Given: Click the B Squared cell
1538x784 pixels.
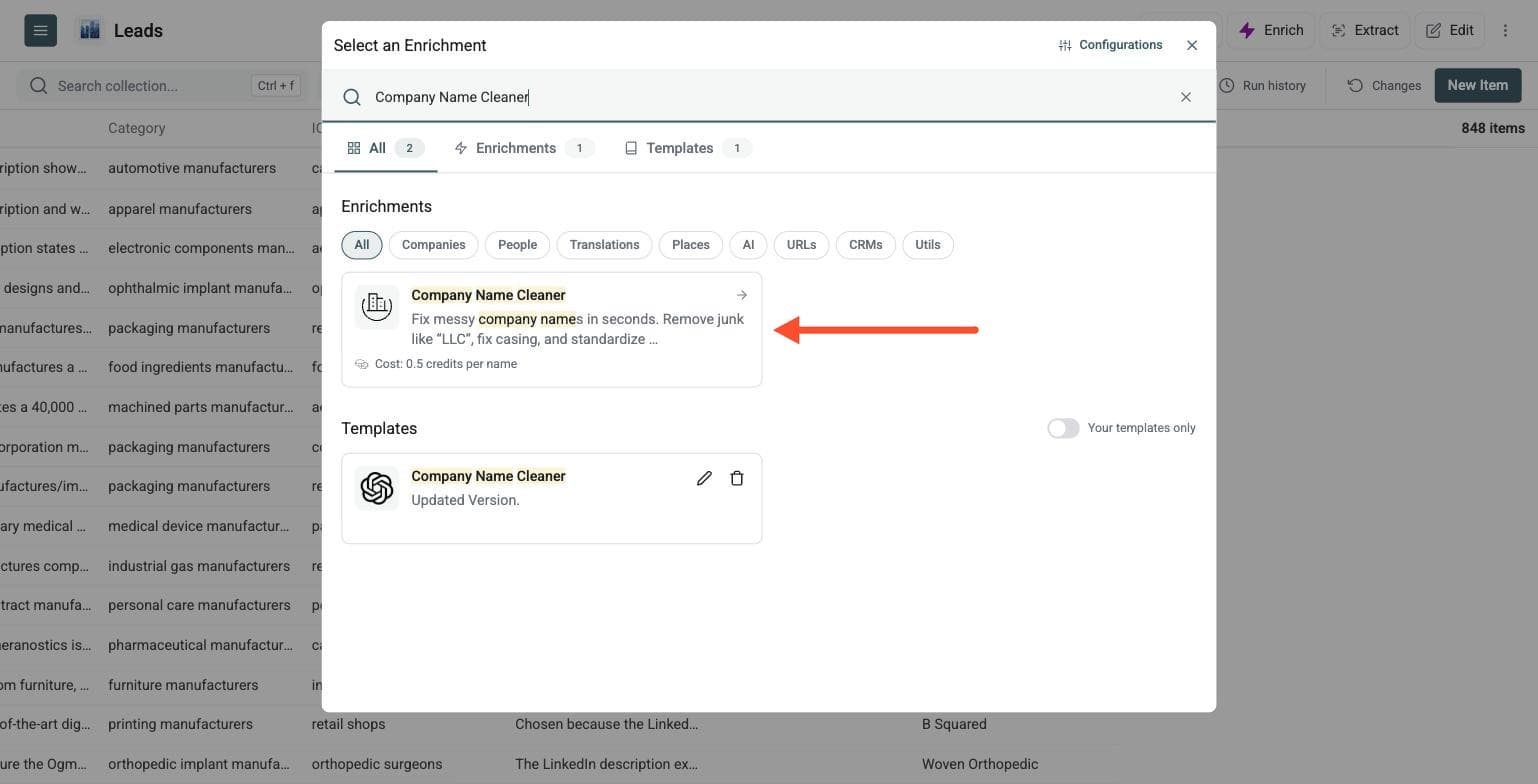Looking at the screenshot, I should [954, 724].
